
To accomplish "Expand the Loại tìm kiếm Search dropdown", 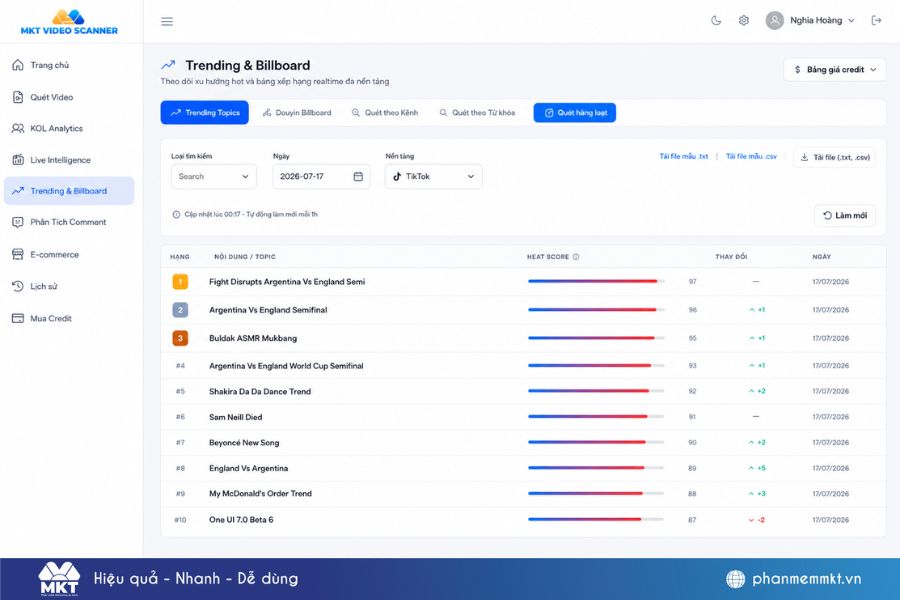I will coord(214,177).
